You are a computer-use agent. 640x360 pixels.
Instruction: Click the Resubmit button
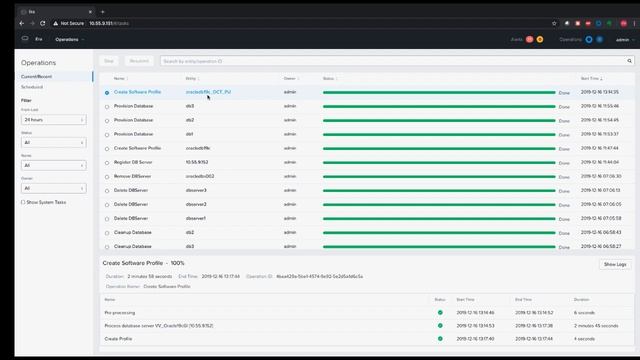coord(139,61)
